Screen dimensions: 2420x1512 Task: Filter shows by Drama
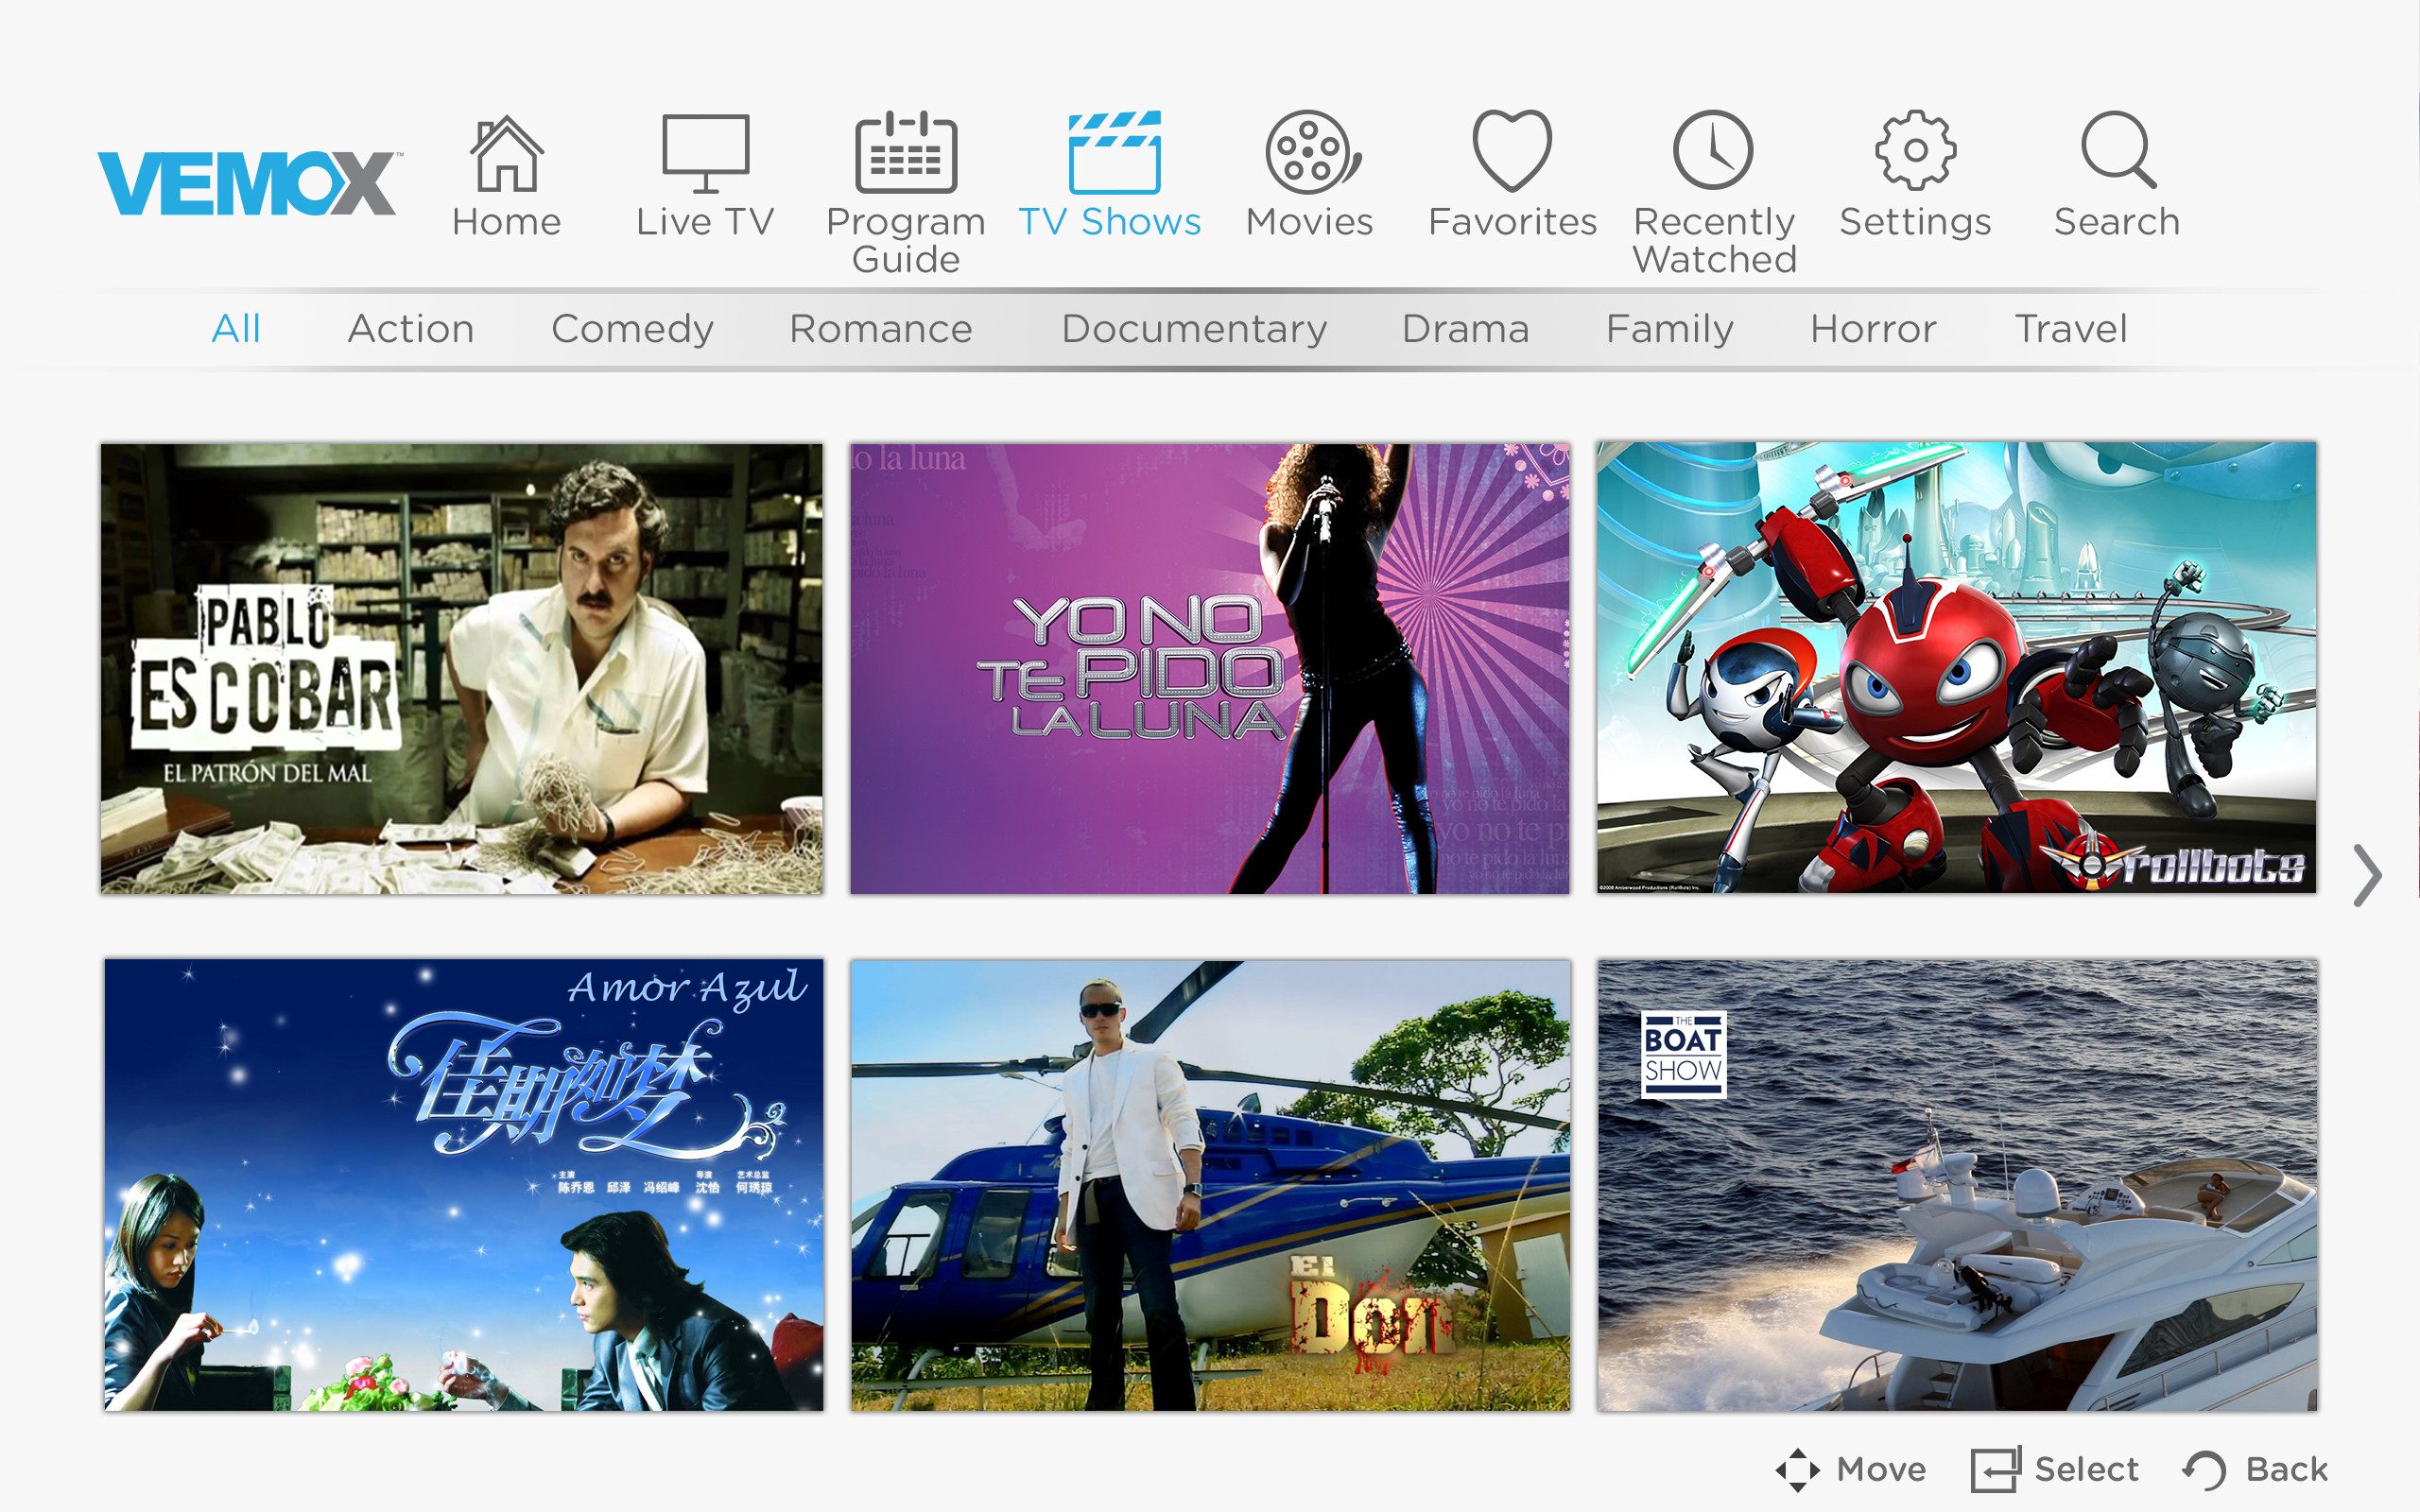[x=1466, y=329]
